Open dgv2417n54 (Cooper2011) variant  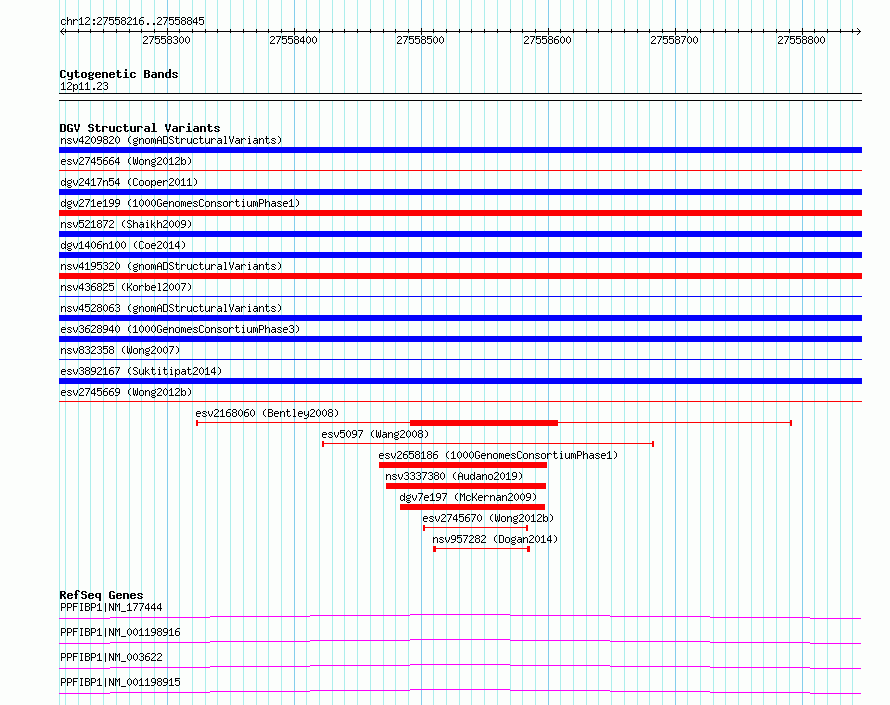click(129, 182)
